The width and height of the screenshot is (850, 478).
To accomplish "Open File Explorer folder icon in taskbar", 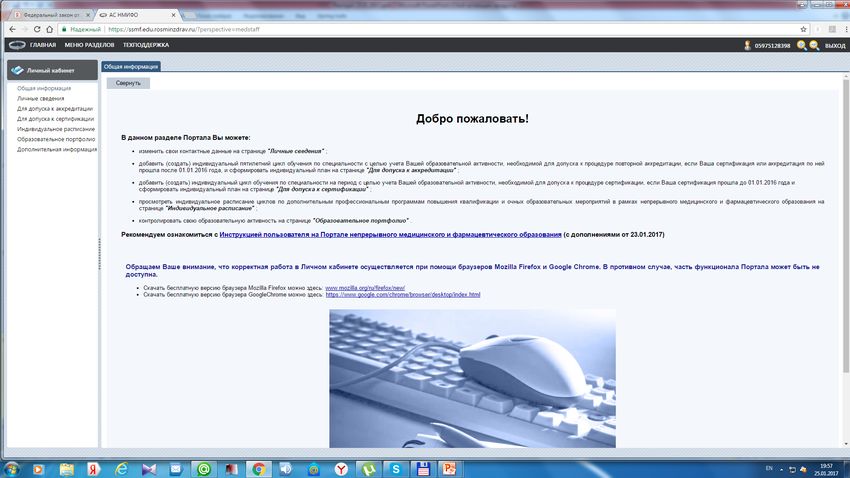I will 67,469.
